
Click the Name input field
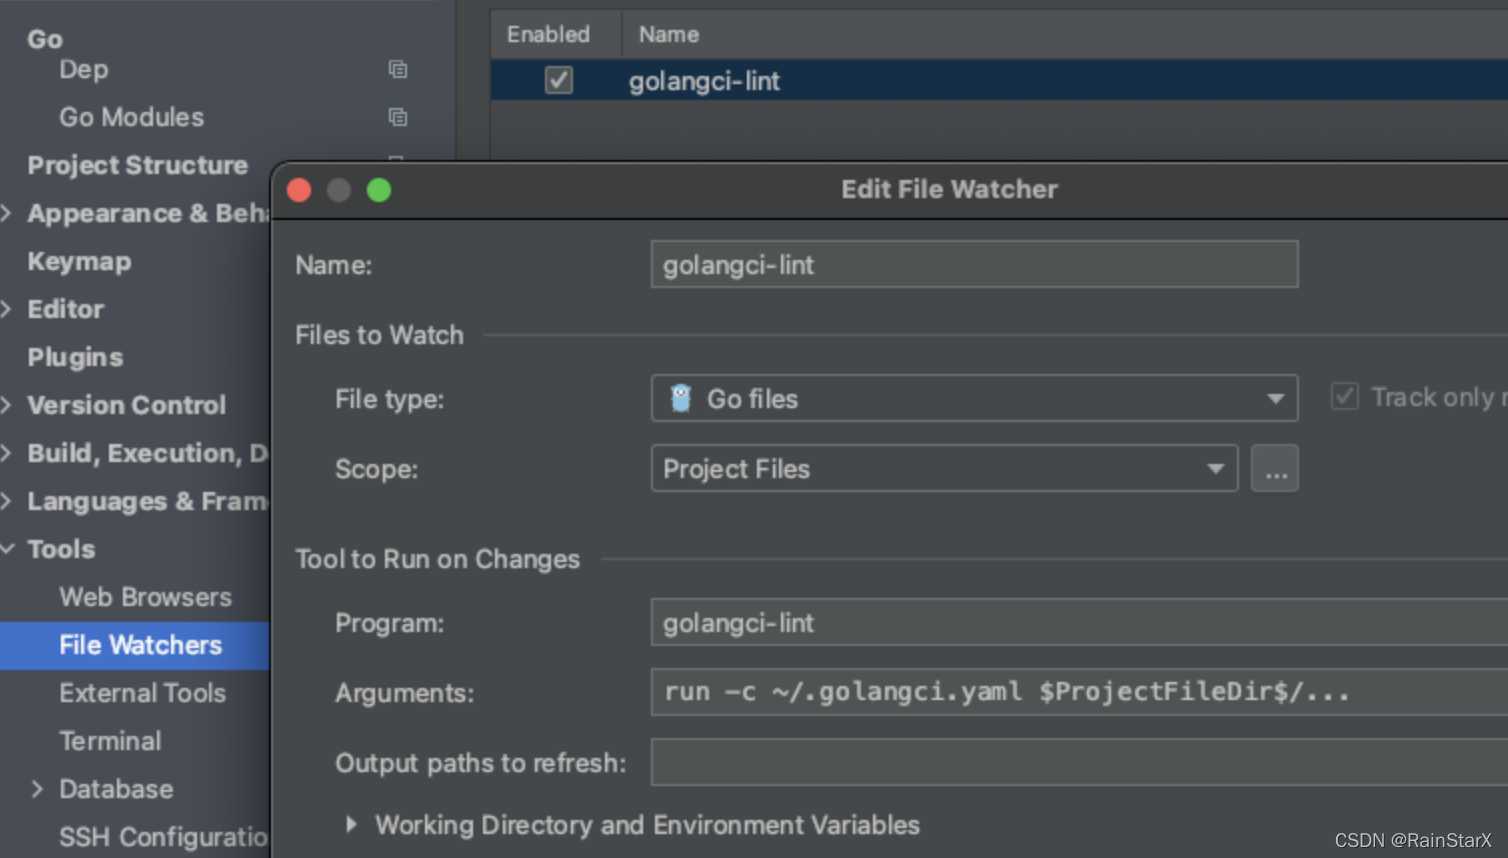[x=974, y=264]
